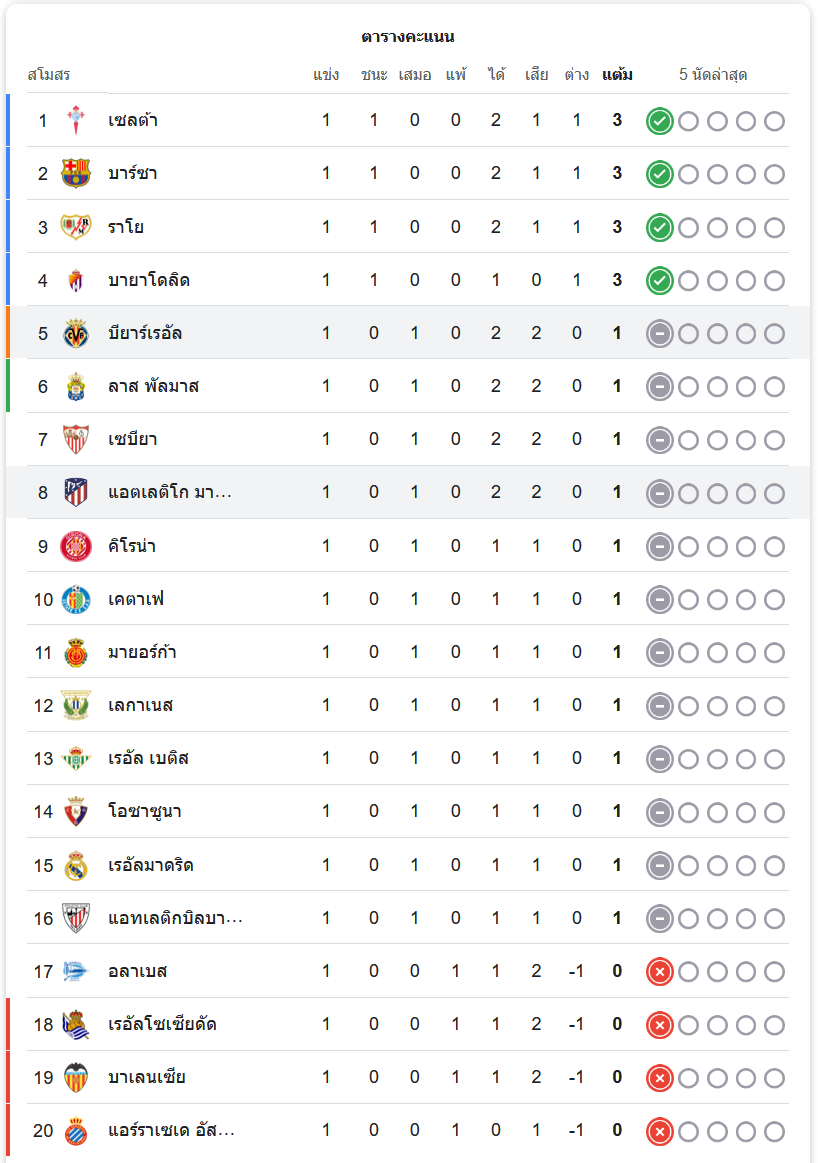Click the Real Madrid crest icon
Screen dimensions: 818x1163
[76, 865]
